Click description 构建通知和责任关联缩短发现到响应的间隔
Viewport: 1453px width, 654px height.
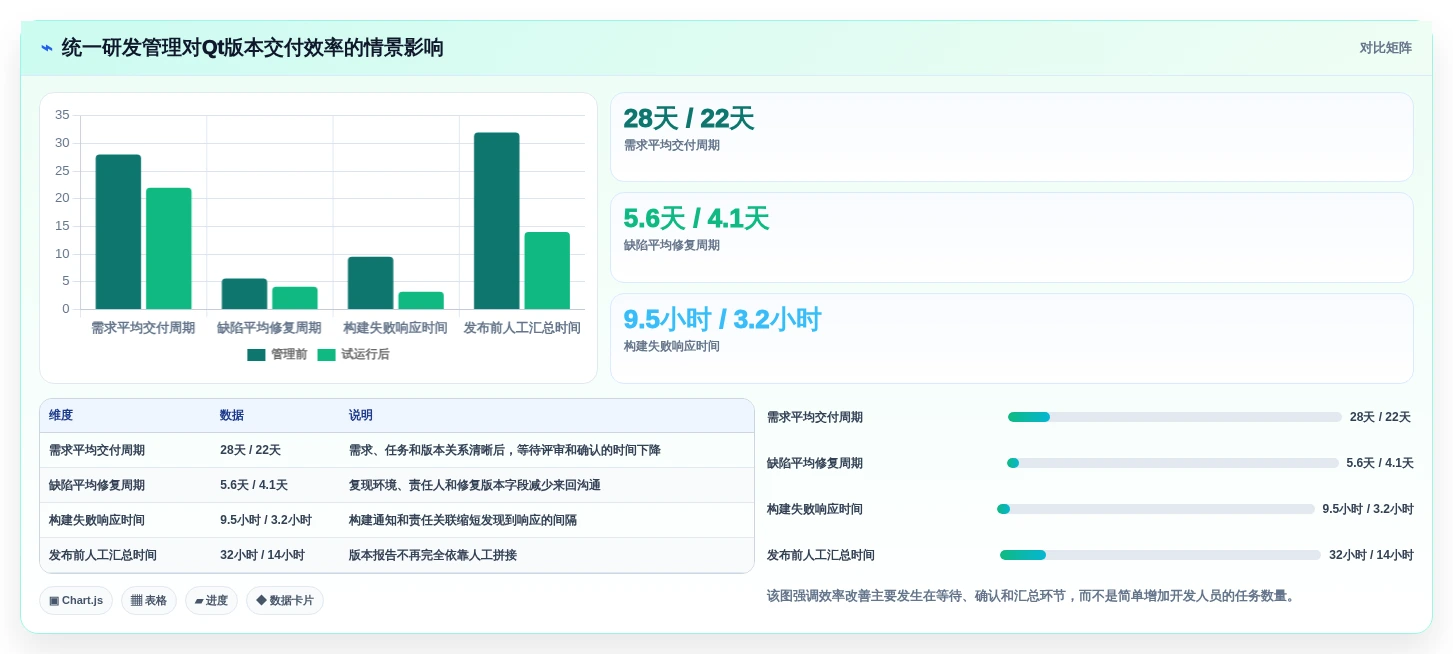tap(463, 520)
